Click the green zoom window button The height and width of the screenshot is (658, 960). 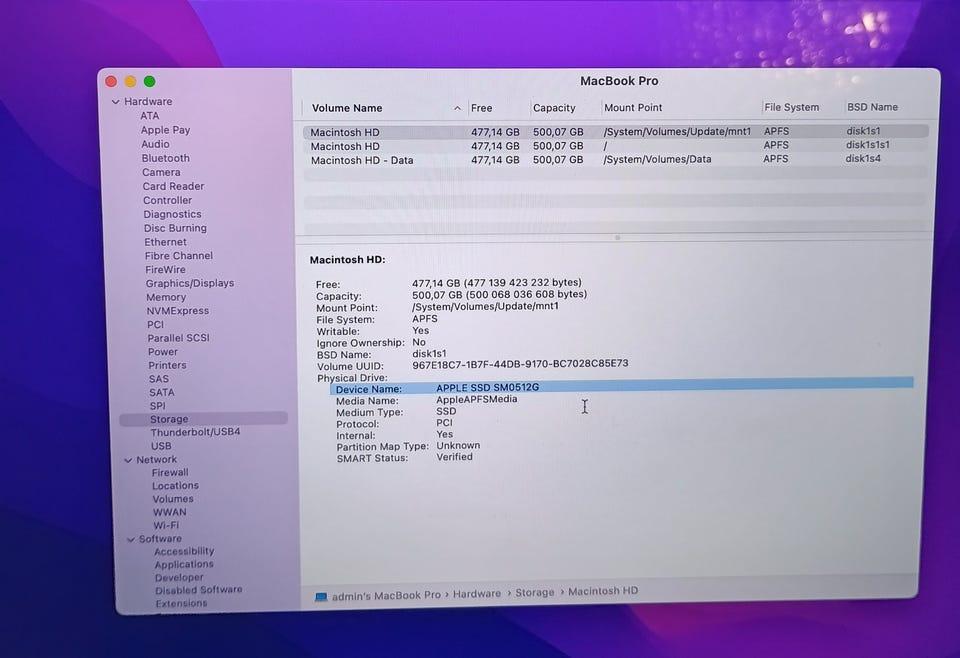tap(149, 81)
